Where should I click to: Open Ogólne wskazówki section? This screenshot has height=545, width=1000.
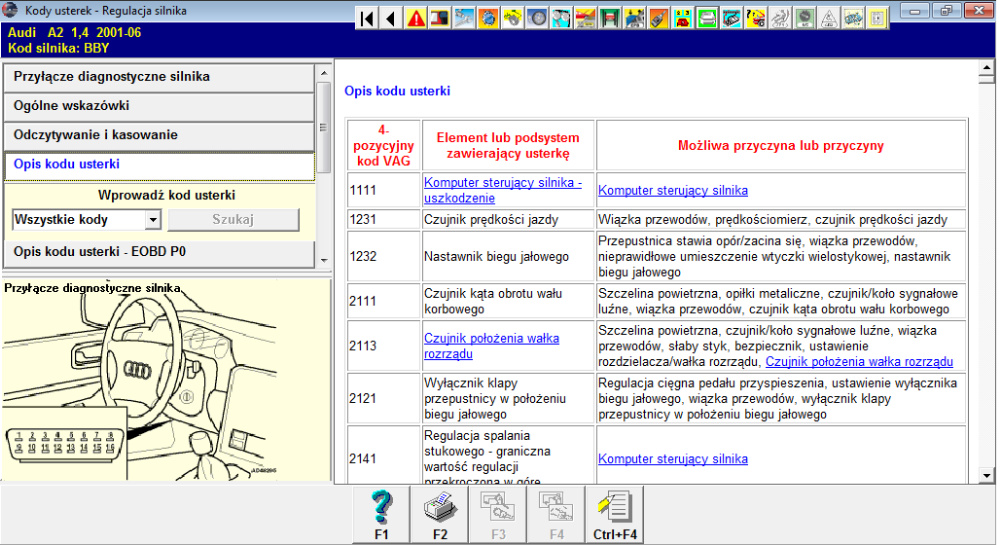click(x=159, y=106)
